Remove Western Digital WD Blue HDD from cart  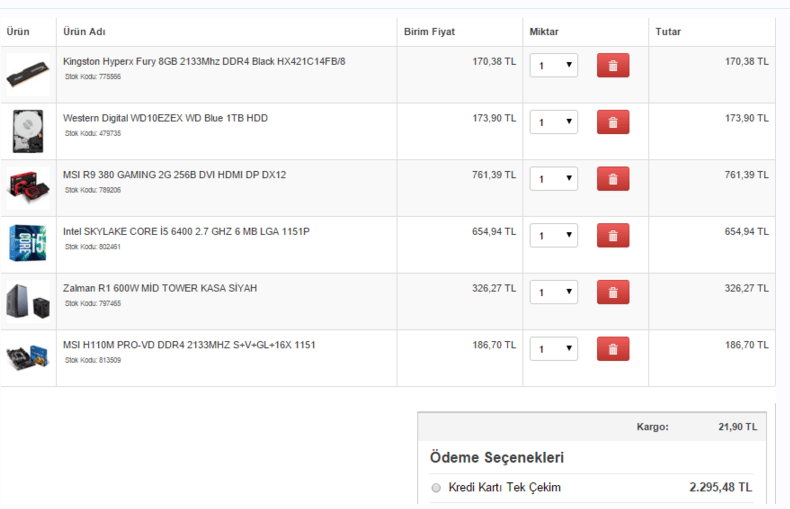point(613,122)
